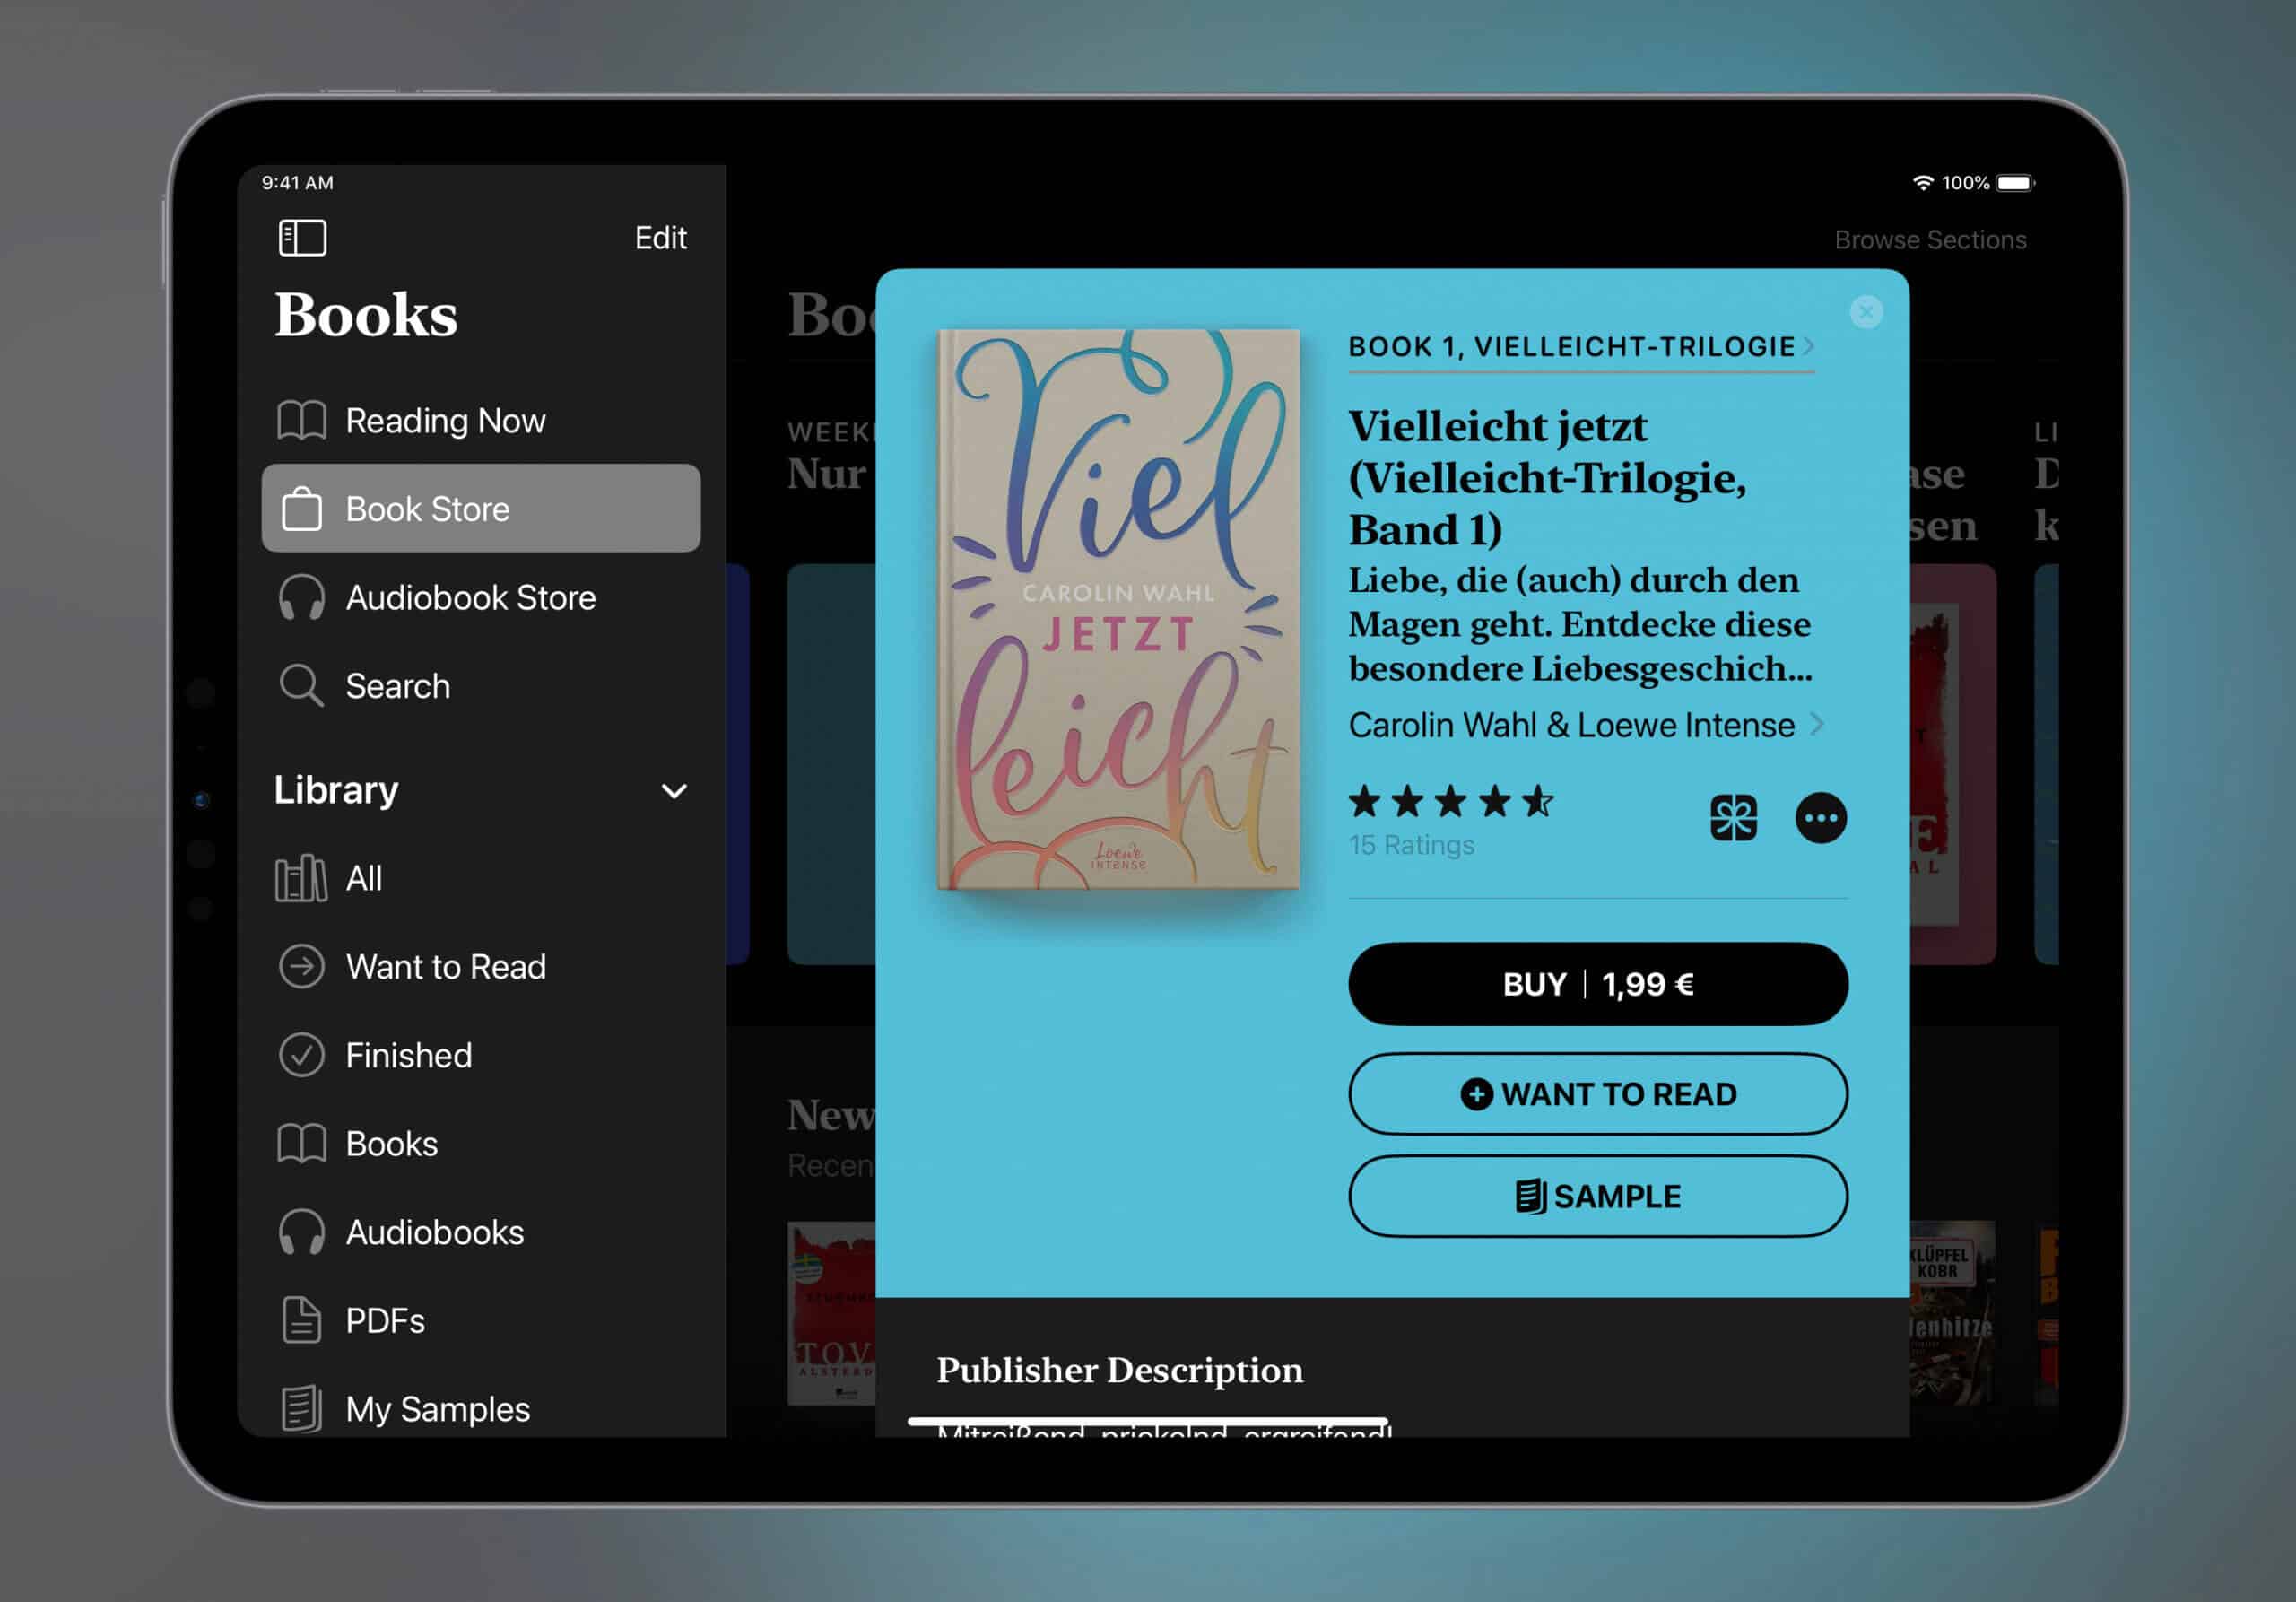Add book with Want to Read button
The height and width of the screenshot is (1602, 2296).
click(1597, 1094)
